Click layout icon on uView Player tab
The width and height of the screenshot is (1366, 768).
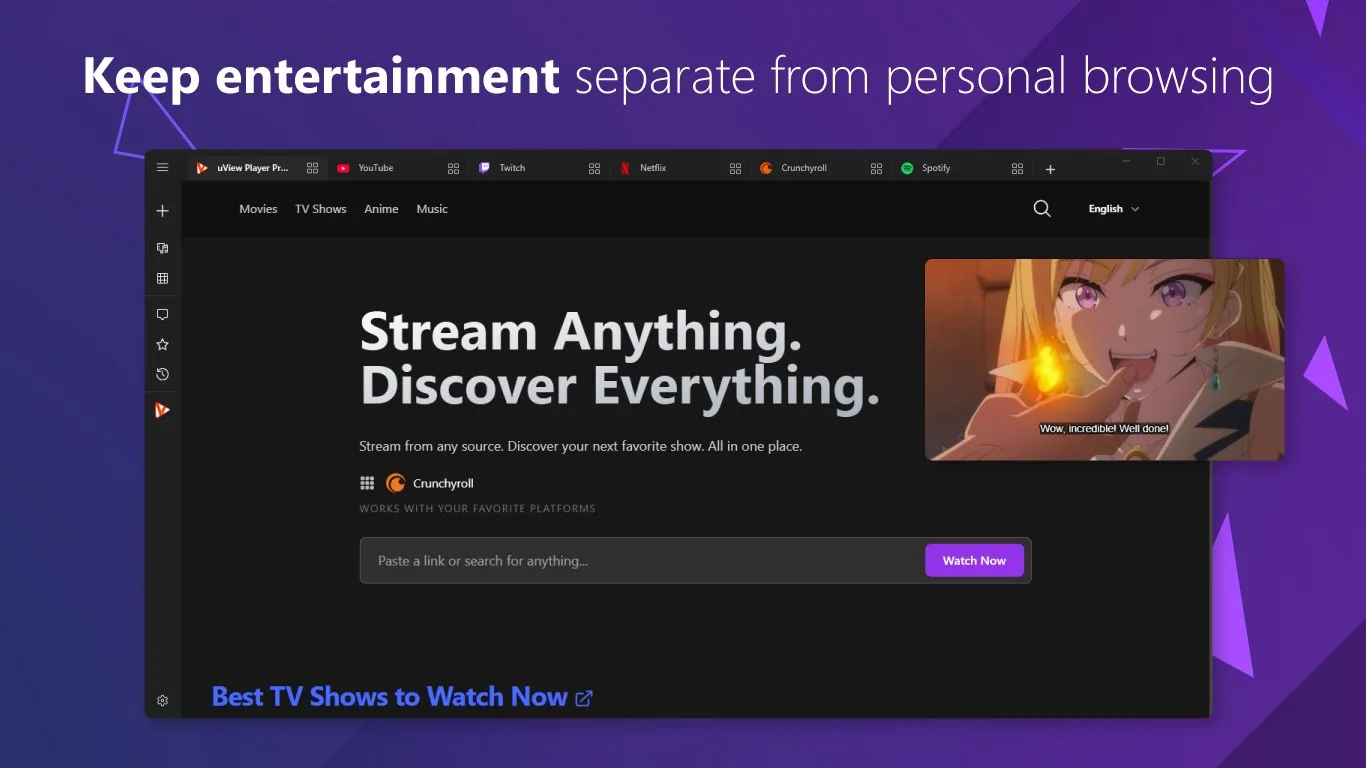313,168
